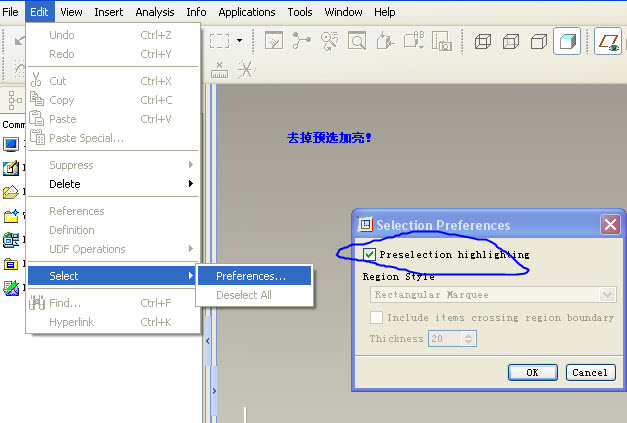The height and width of the screenshot is (423, 627).
Task: Toggle Shading display cube icon
Action: [567, 41]
